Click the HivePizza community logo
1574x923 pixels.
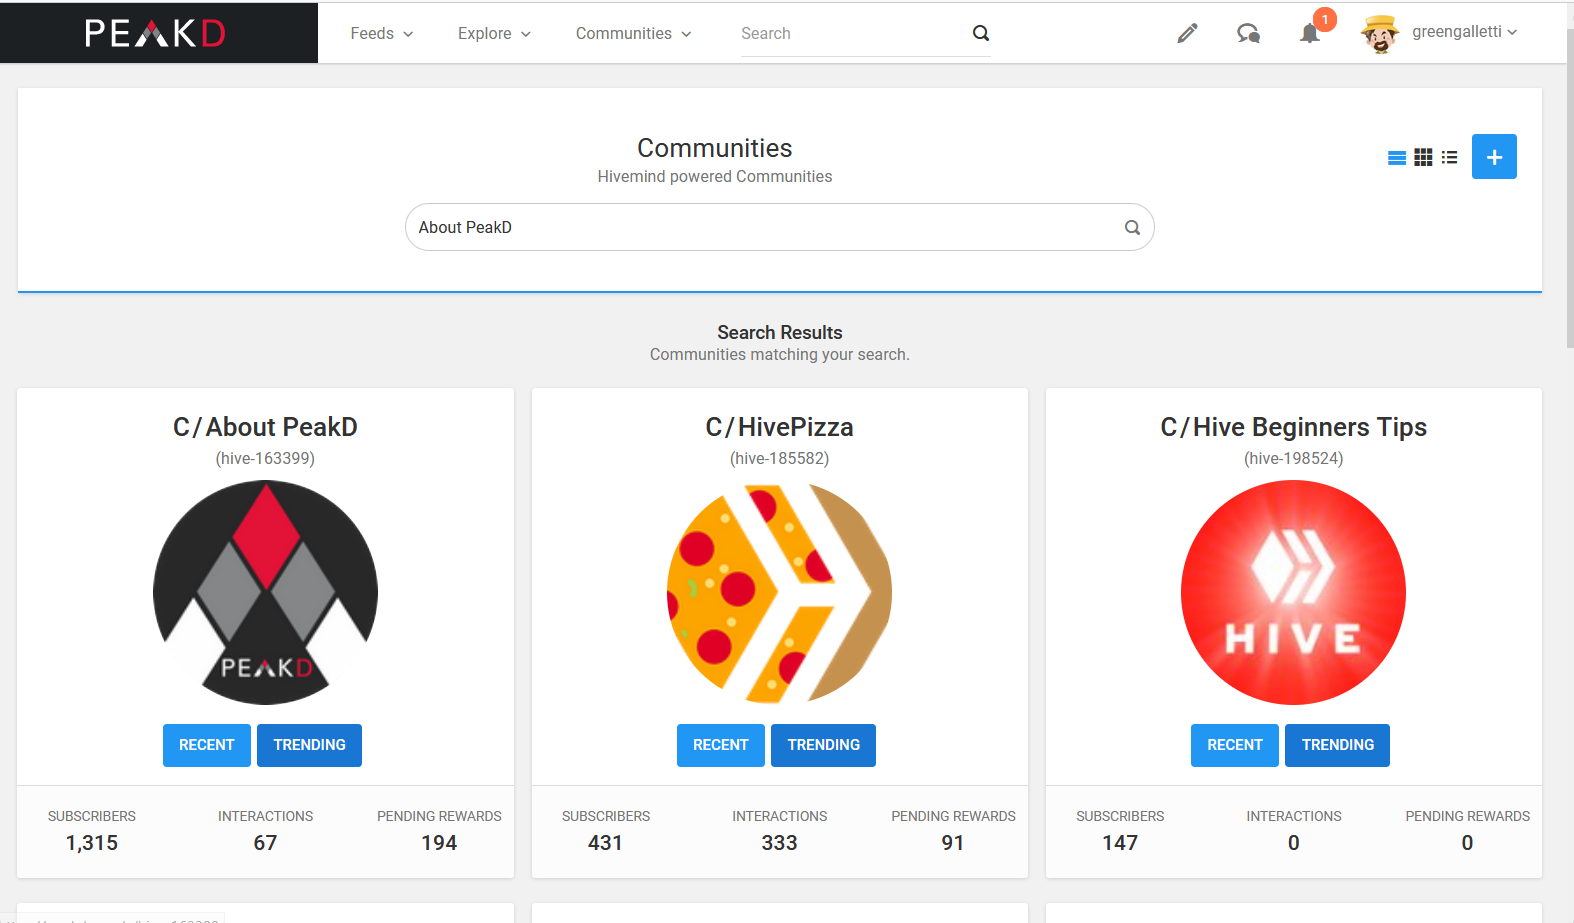[779, 592]
